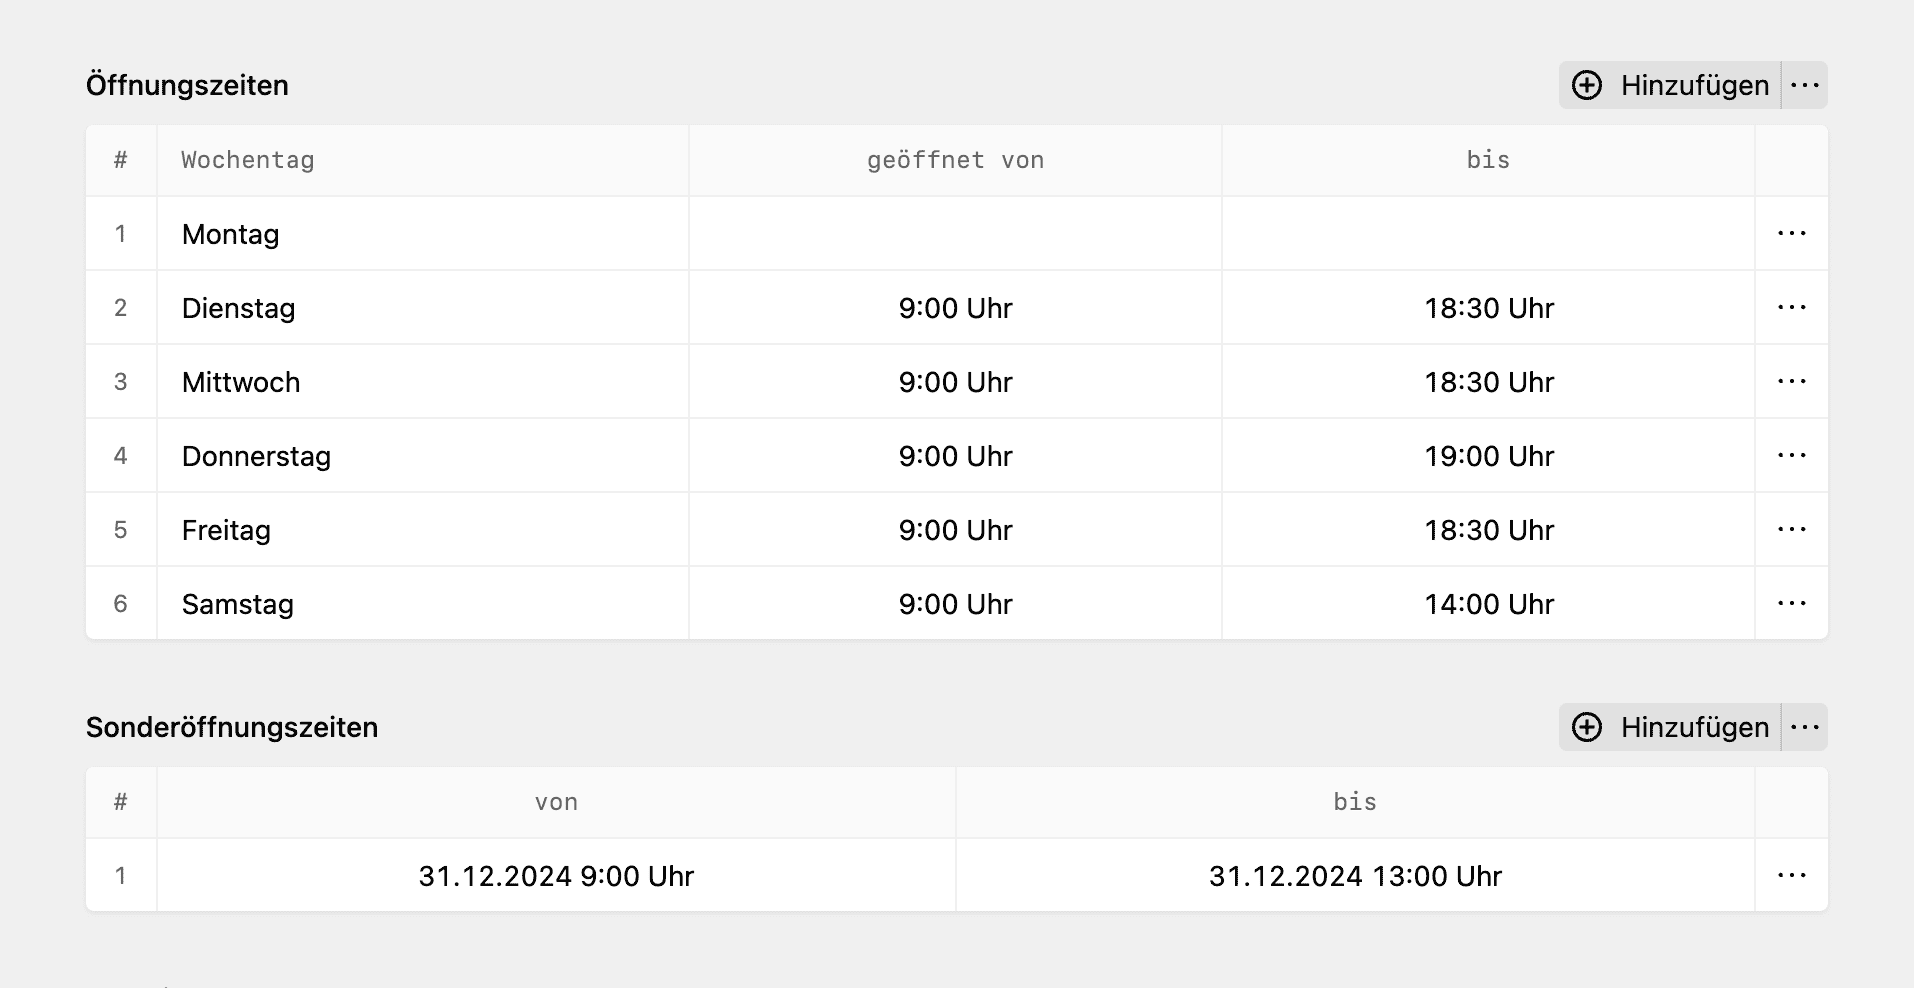This screenshot has height=988, width=1914.
Task: Edit Samstag opening time 9:00 Uhr
Action: [x=956, y=604]
